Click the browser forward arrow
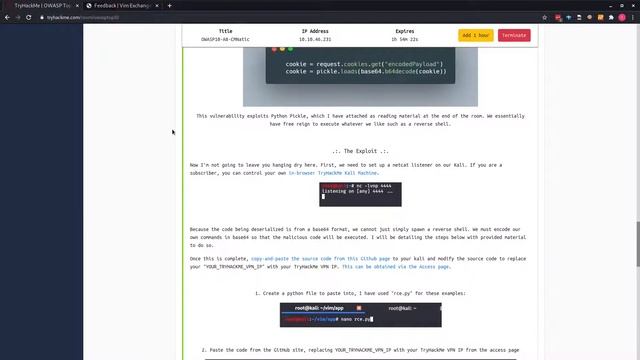This screenshot has width=640, height=360. pos(18,18)
